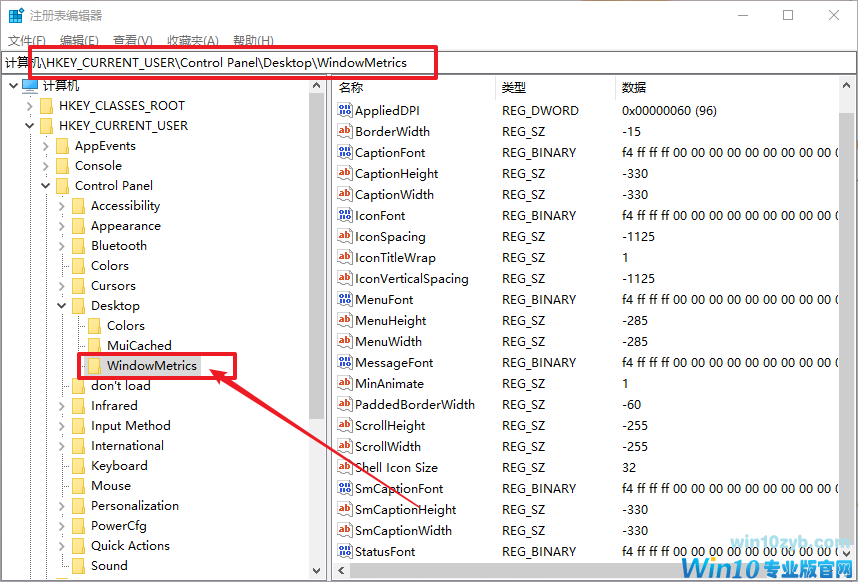858x582 pixels.
Task: Click the MenuFont binary value icon
Action: 345,299
